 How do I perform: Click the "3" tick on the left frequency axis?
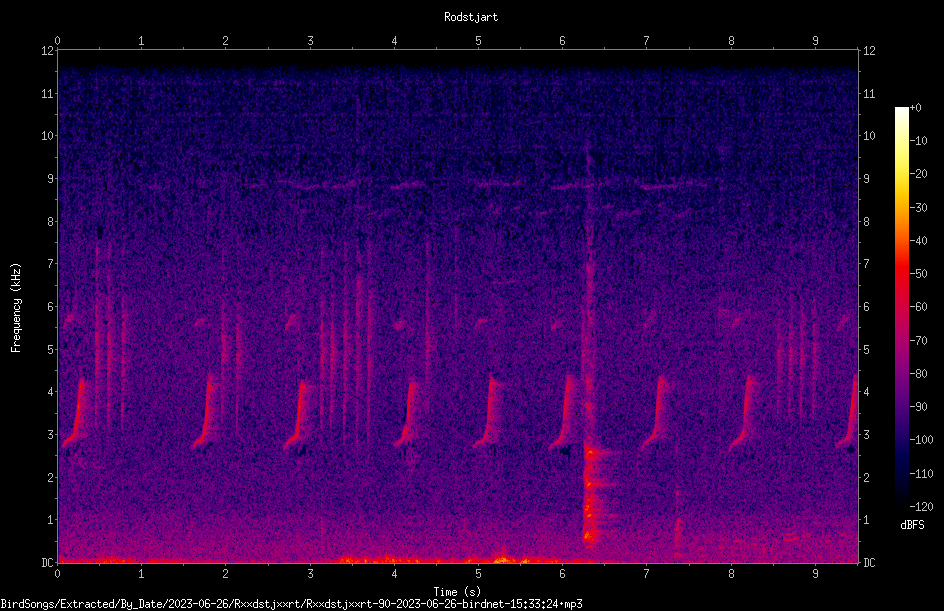[x=50, y=435]
